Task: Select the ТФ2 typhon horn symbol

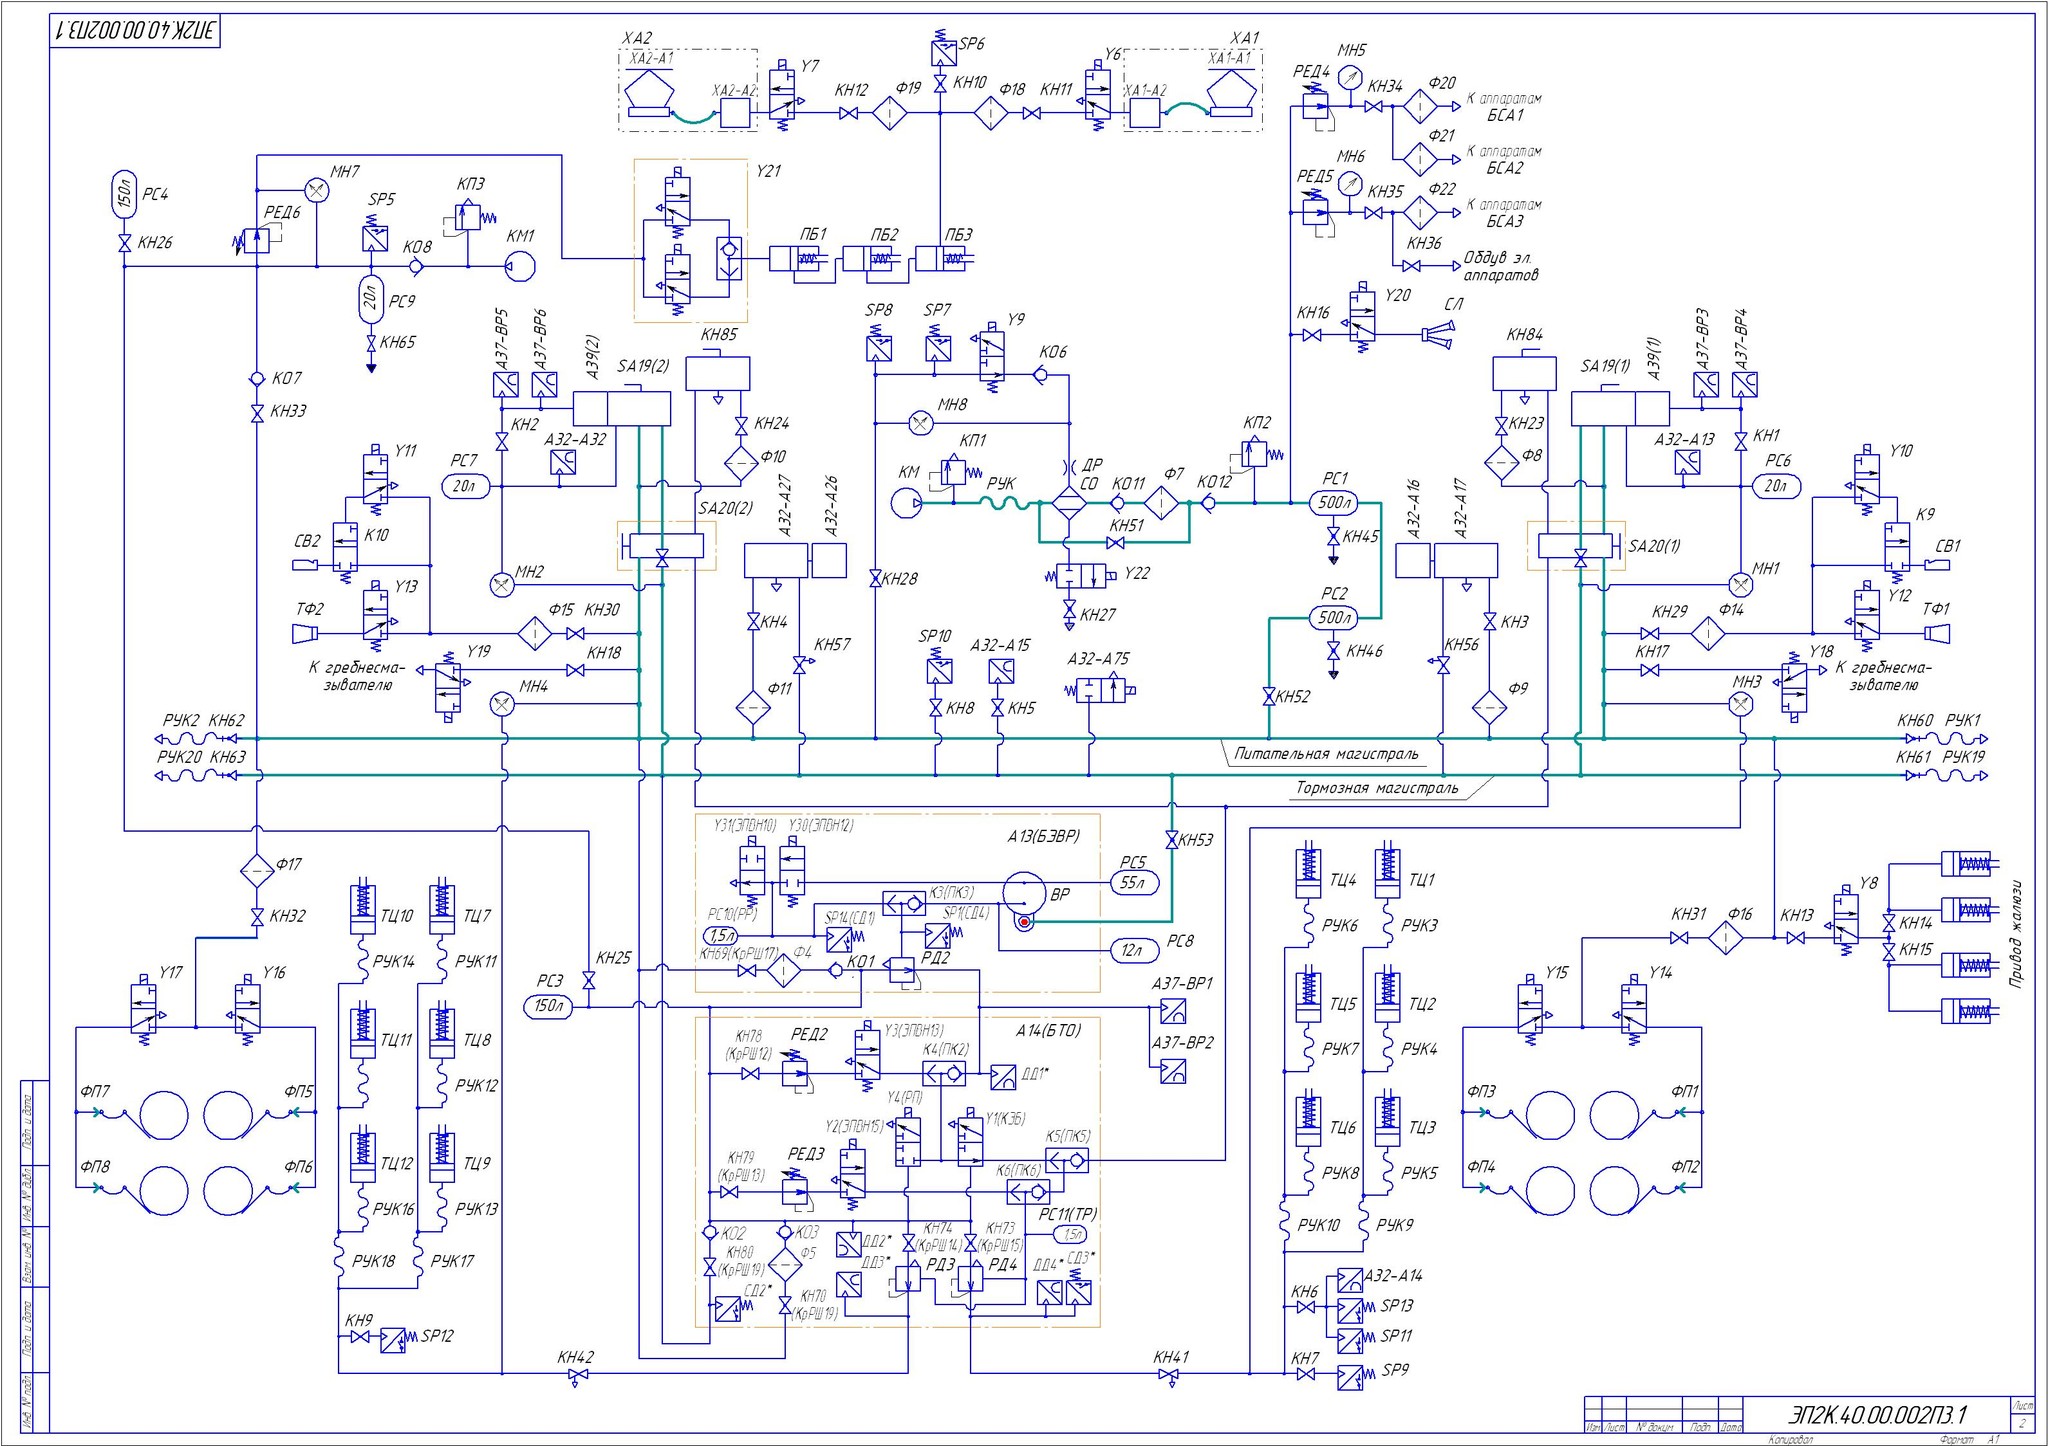Action: [305, 633]
